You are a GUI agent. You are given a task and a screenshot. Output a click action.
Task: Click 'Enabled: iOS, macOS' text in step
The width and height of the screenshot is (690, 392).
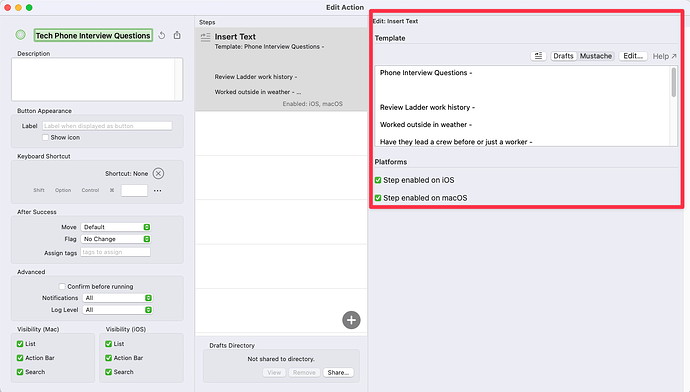(312, 104)
